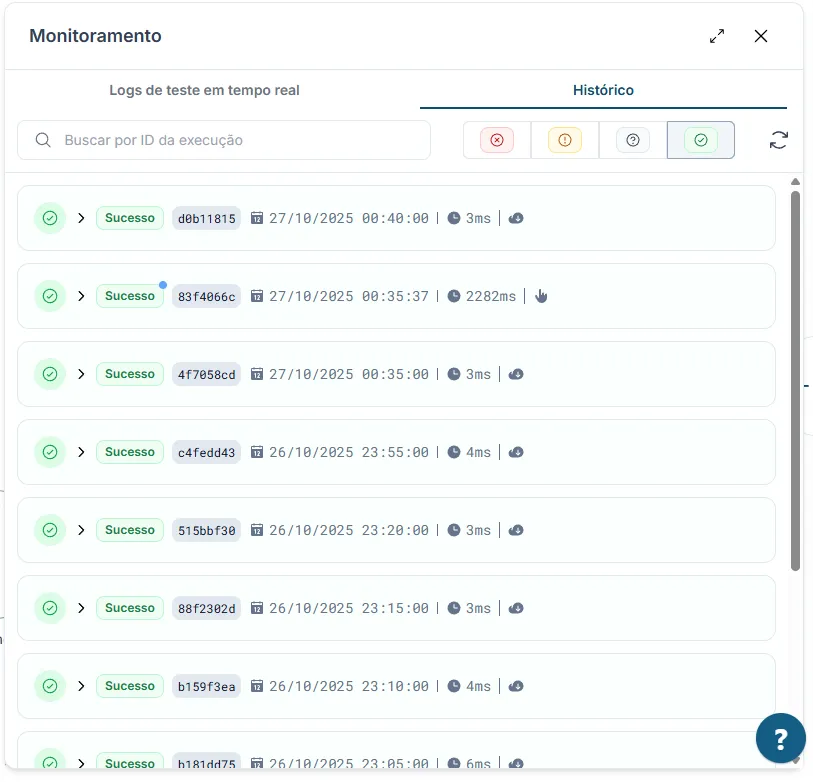
Task: Click the execution ID badge 83f4066c
Action: [x=206, y=297]
